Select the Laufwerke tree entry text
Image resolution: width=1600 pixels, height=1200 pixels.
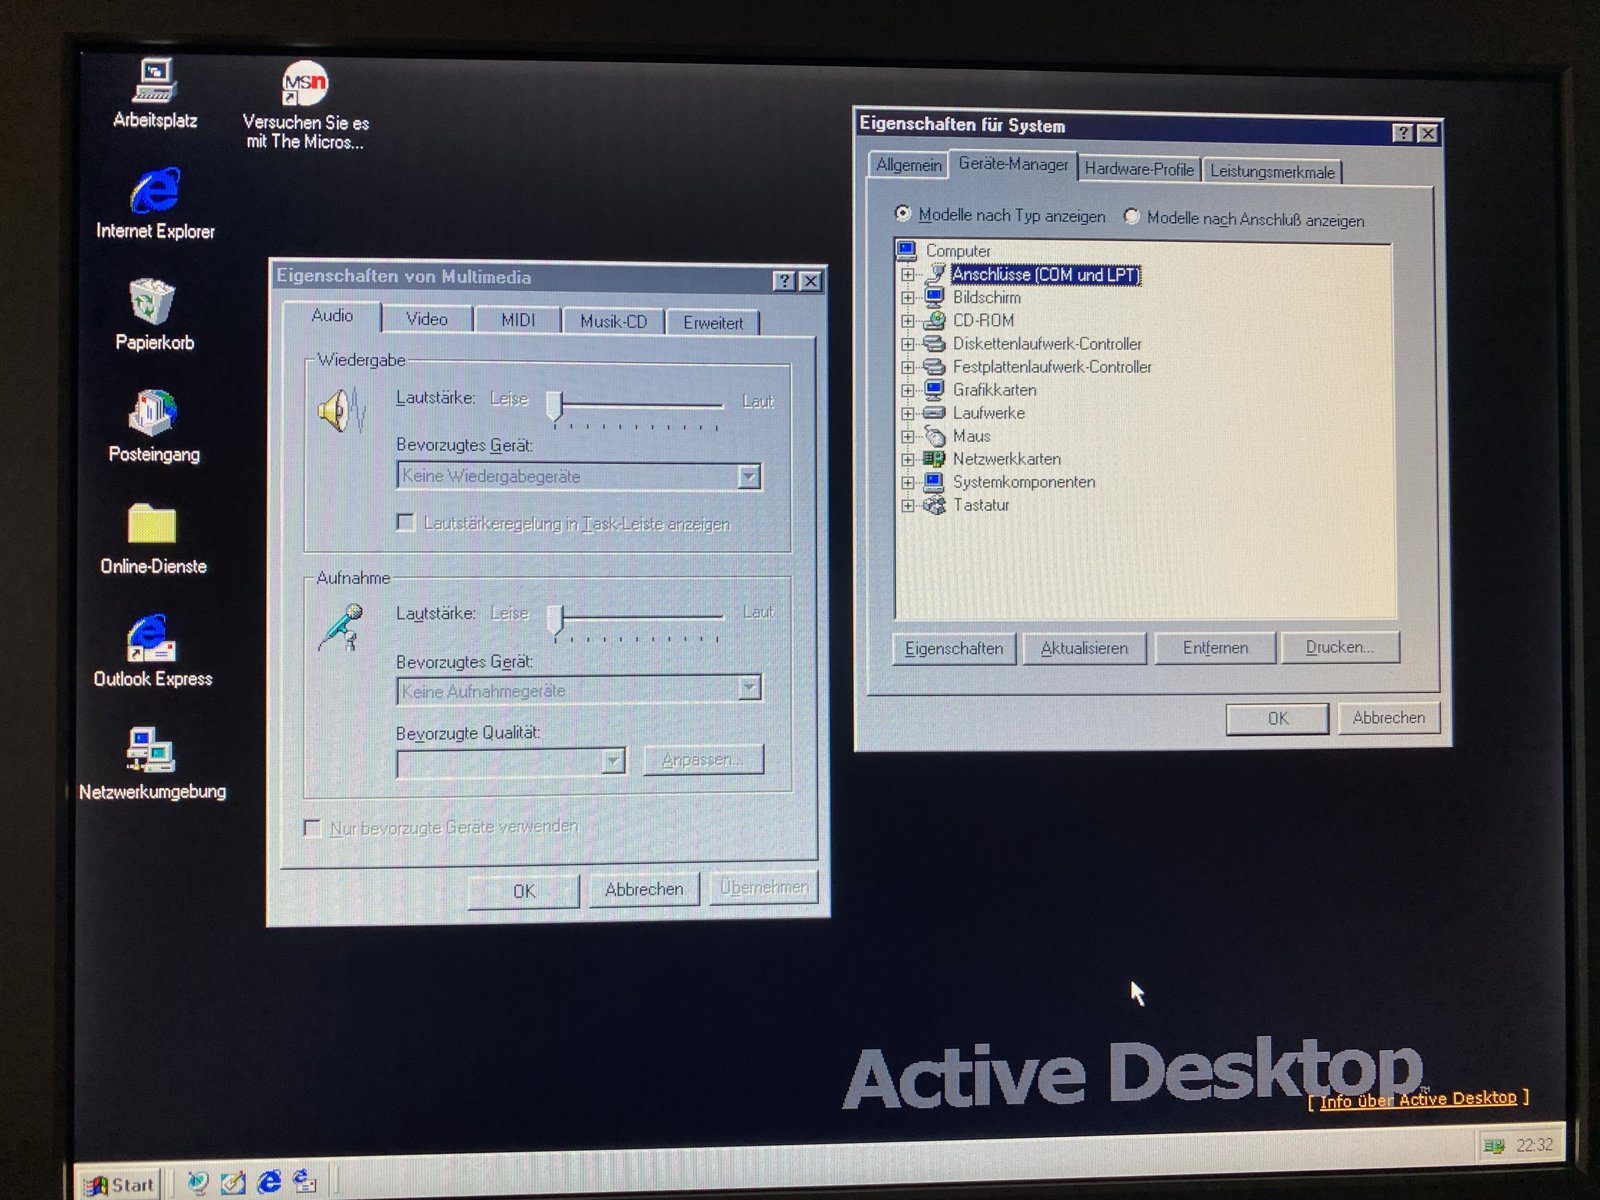tap(988, 413)
